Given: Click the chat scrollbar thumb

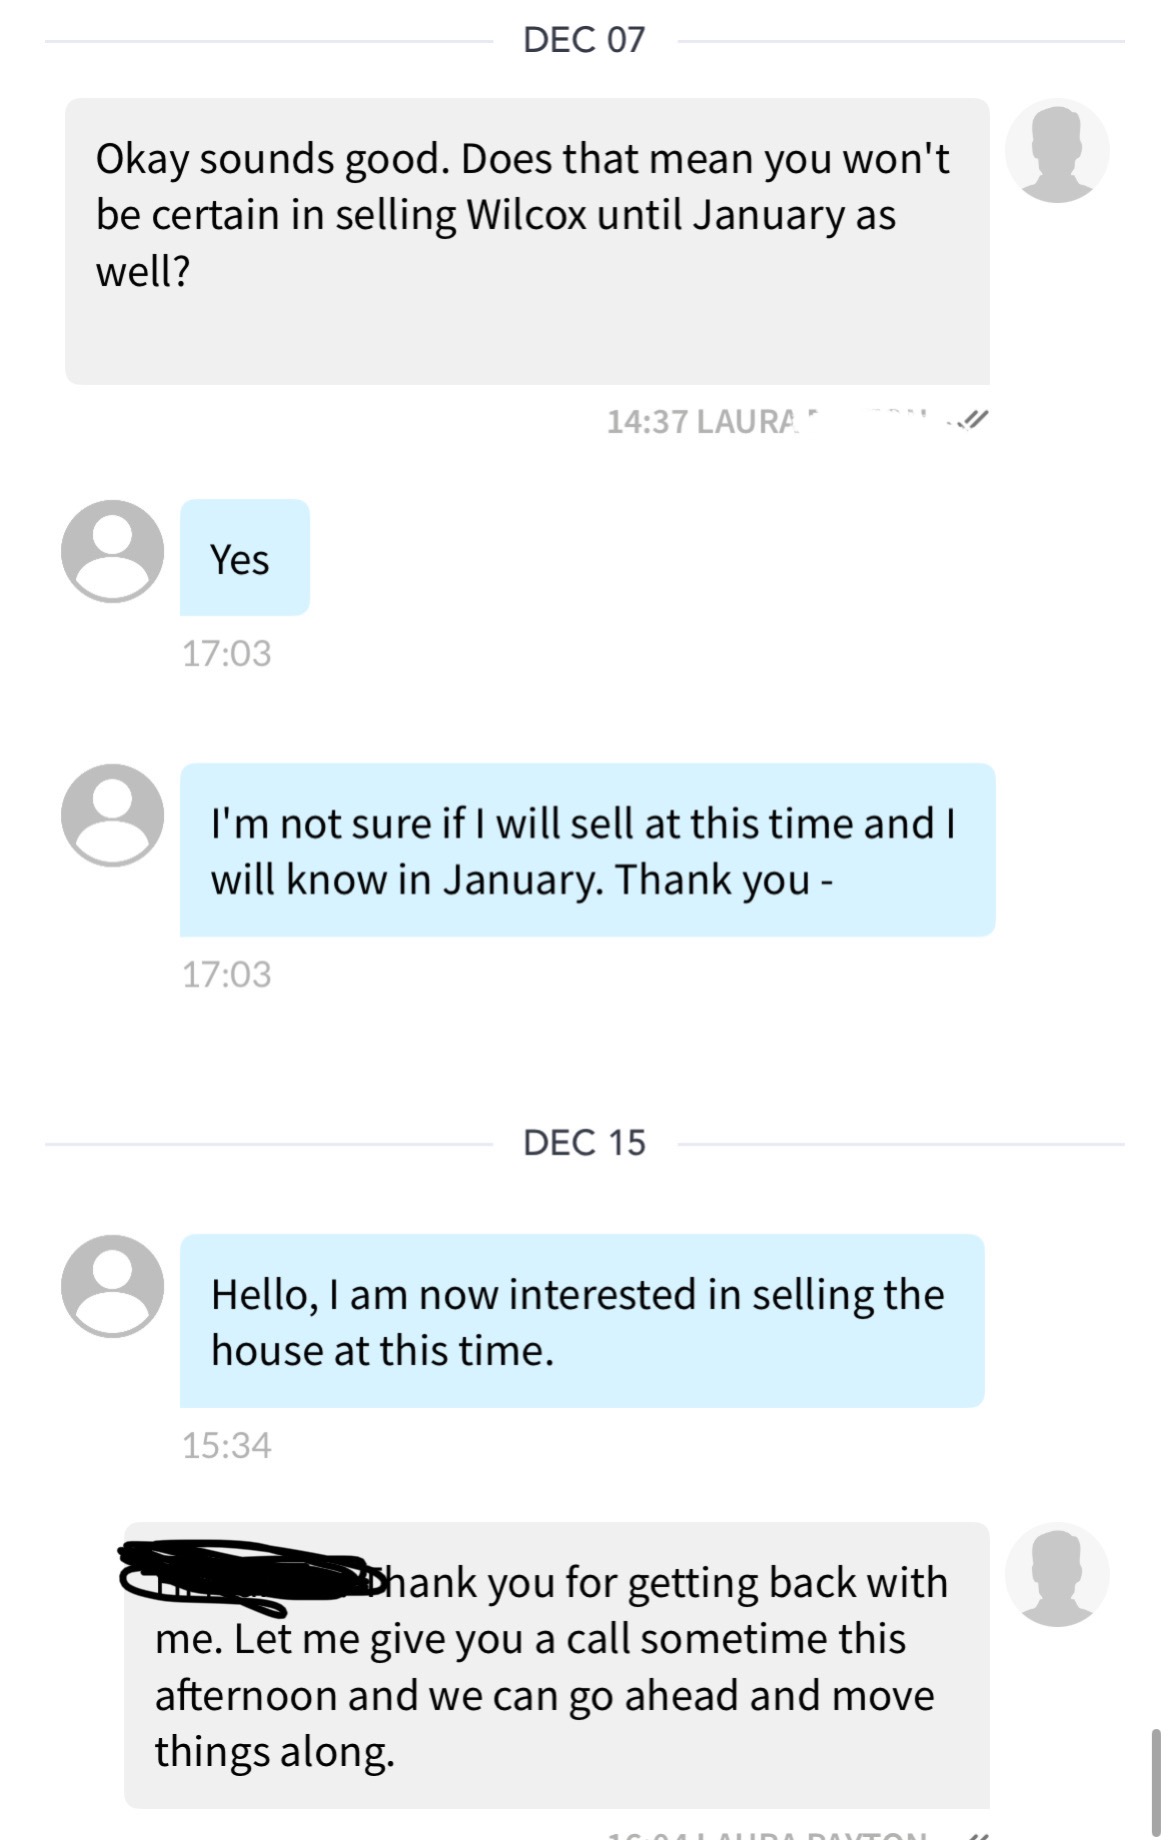Looking at the screenshot, I should point(1155,1782).
